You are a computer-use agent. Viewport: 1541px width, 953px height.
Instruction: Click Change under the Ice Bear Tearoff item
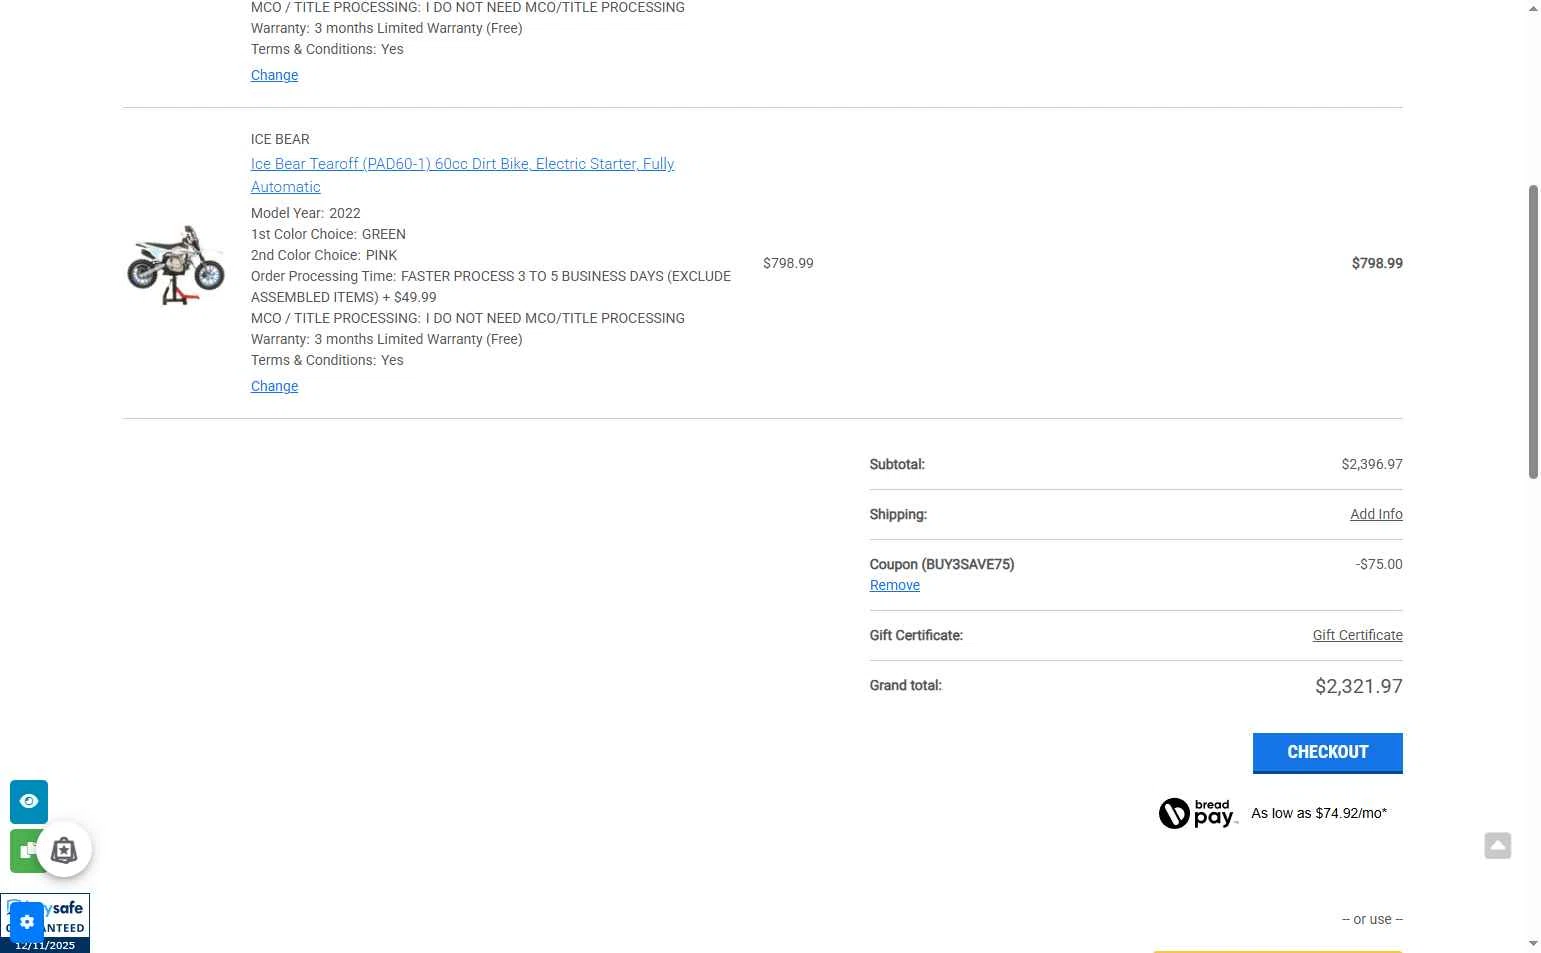pyautogui.click(x=274, y=386)
